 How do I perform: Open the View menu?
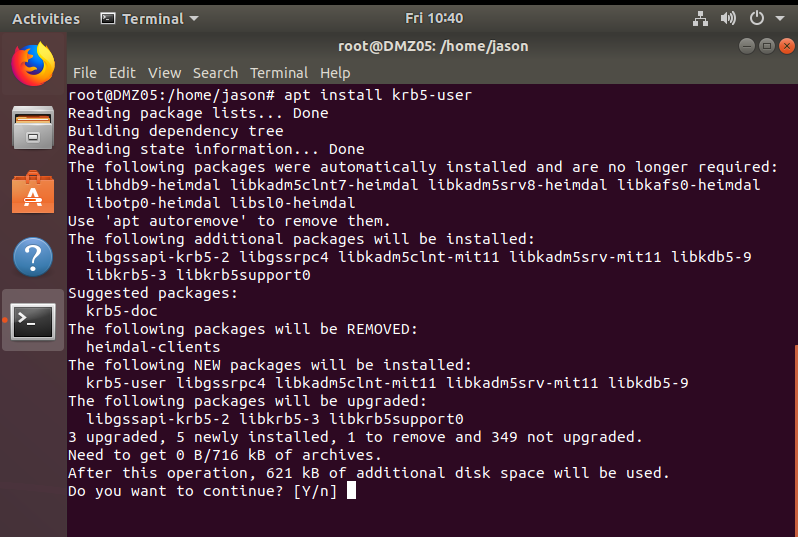point(164,73)
